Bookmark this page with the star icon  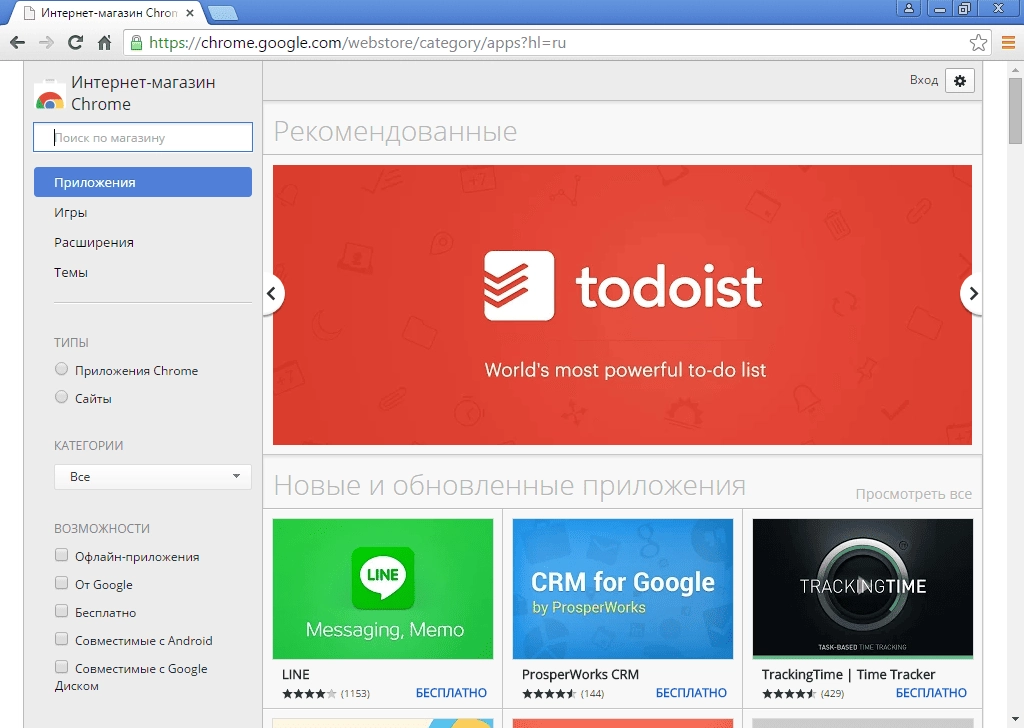point(978,43)
